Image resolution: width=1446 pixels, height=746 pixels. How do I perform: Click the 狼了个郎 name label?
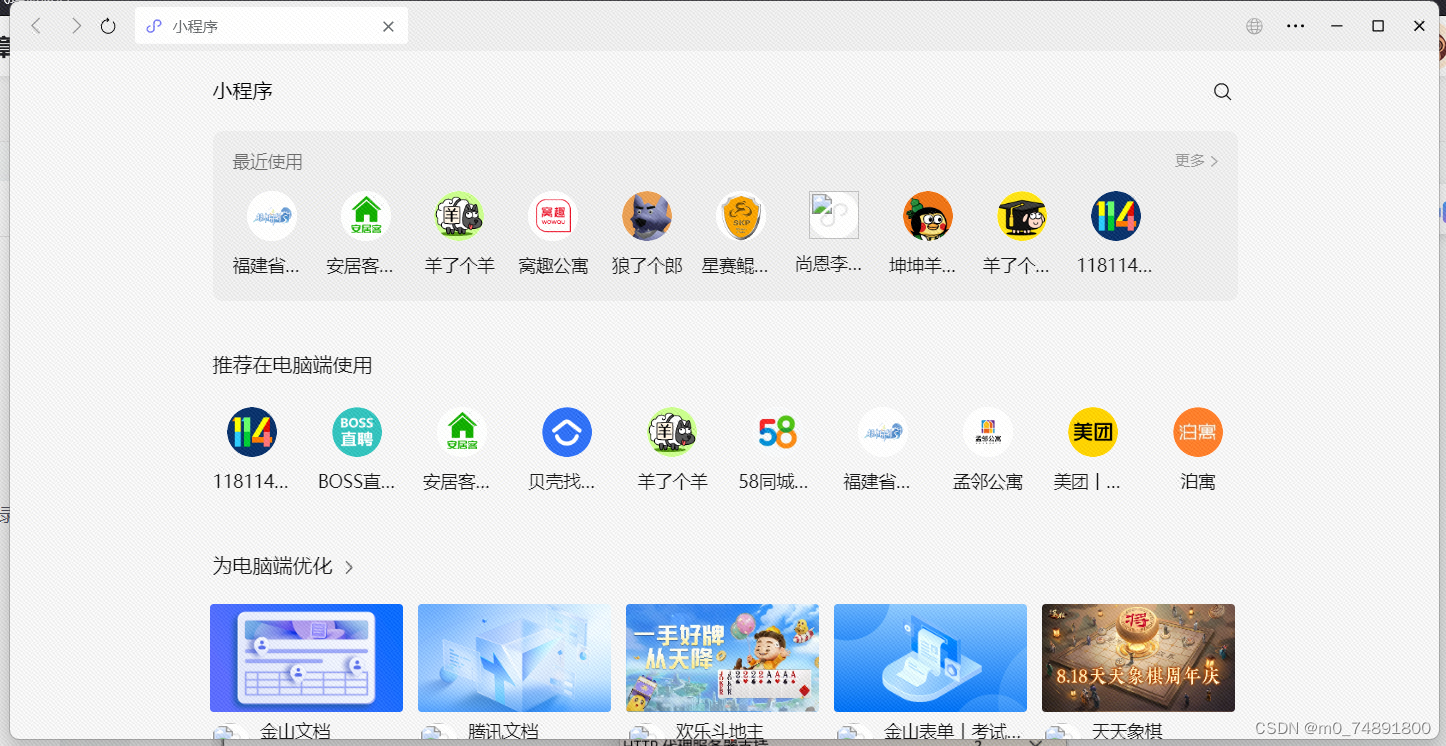(647, 266)
